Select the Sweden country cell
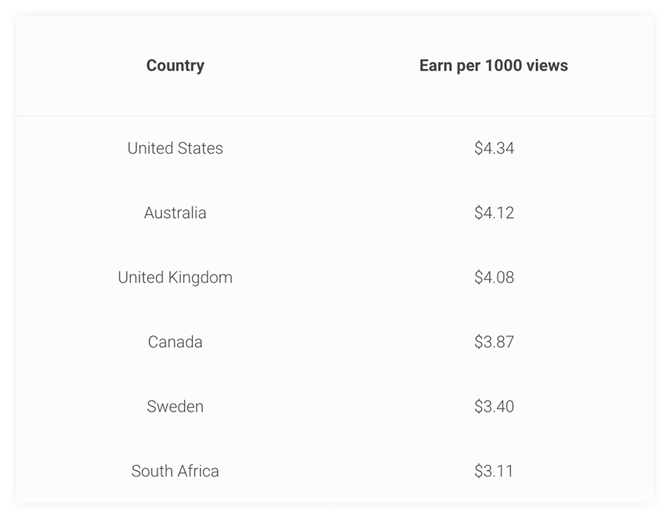 [x=175, y=406]
